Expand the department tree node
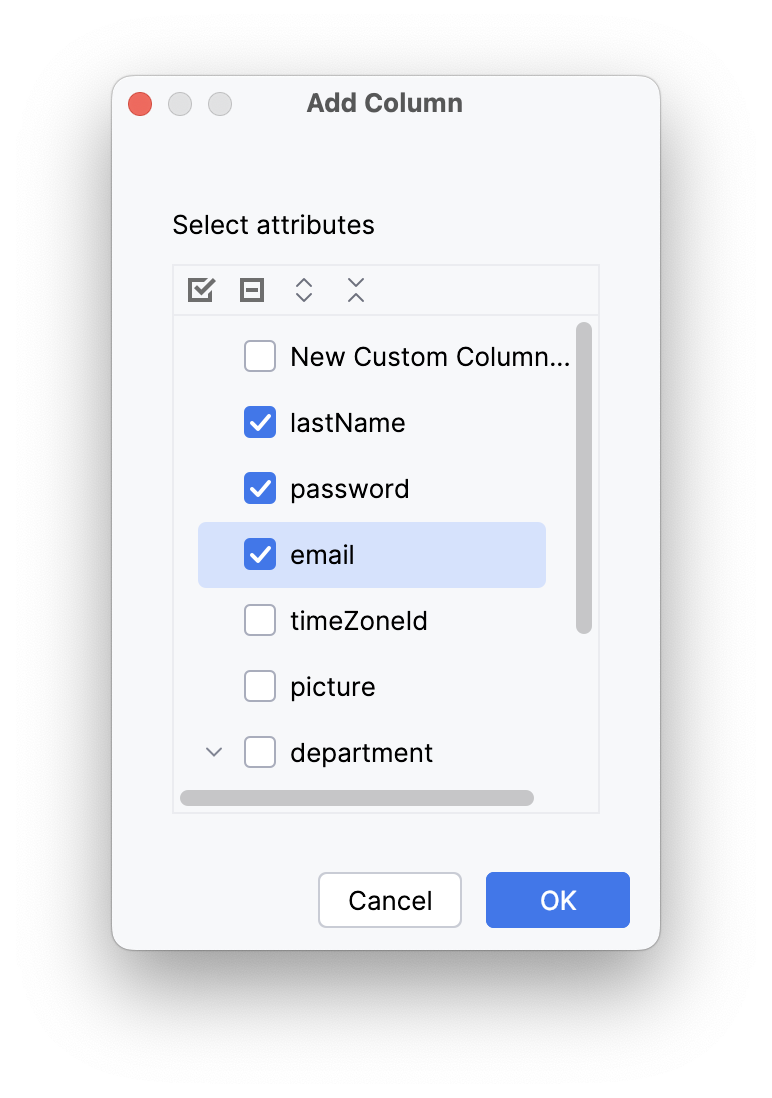The image size is (772, 1098). tap(212, 752)
